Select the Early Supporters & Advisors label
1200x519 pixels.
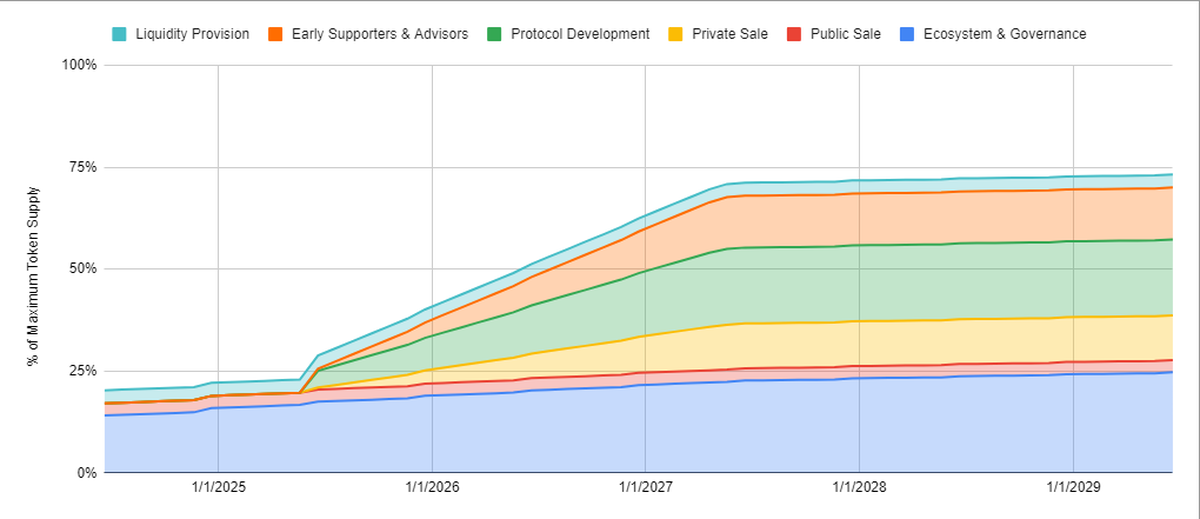point(379,34)
